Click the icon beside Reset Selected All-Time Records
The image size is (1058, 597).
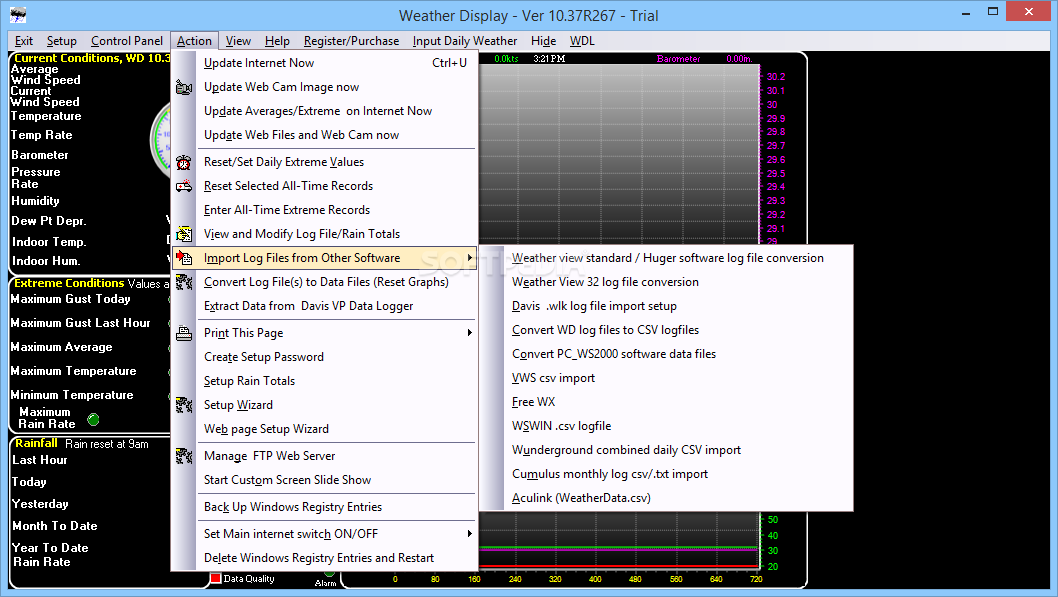pos(184,186)
